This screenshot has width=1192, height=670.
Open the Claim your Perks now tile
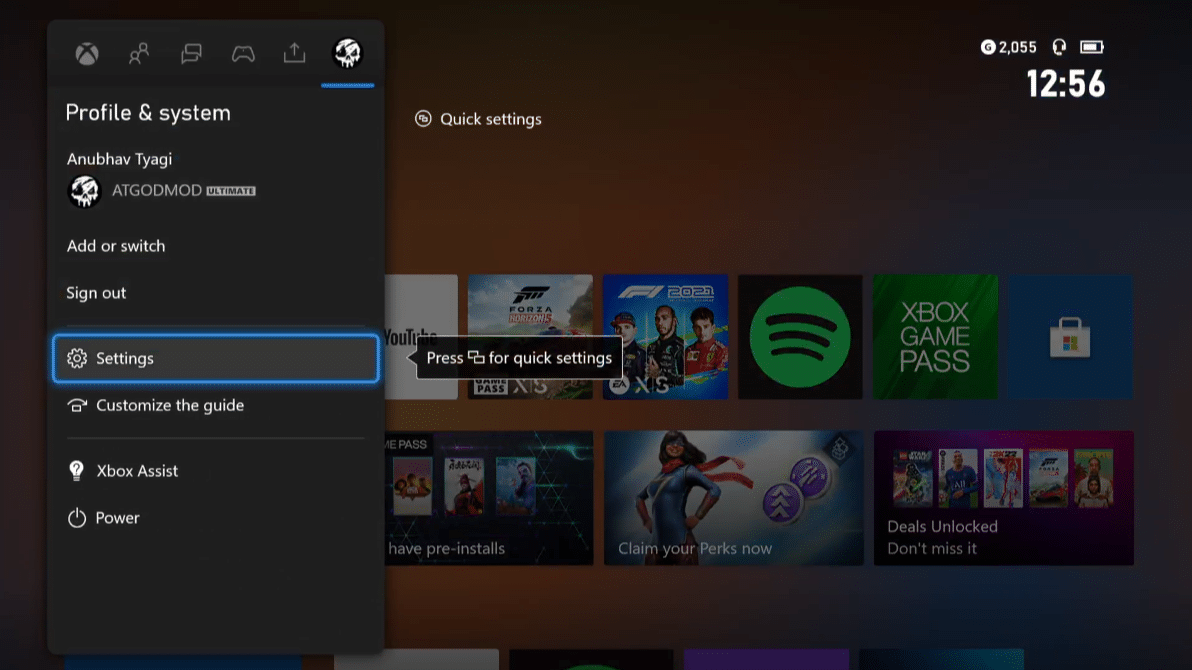(734, 498)
